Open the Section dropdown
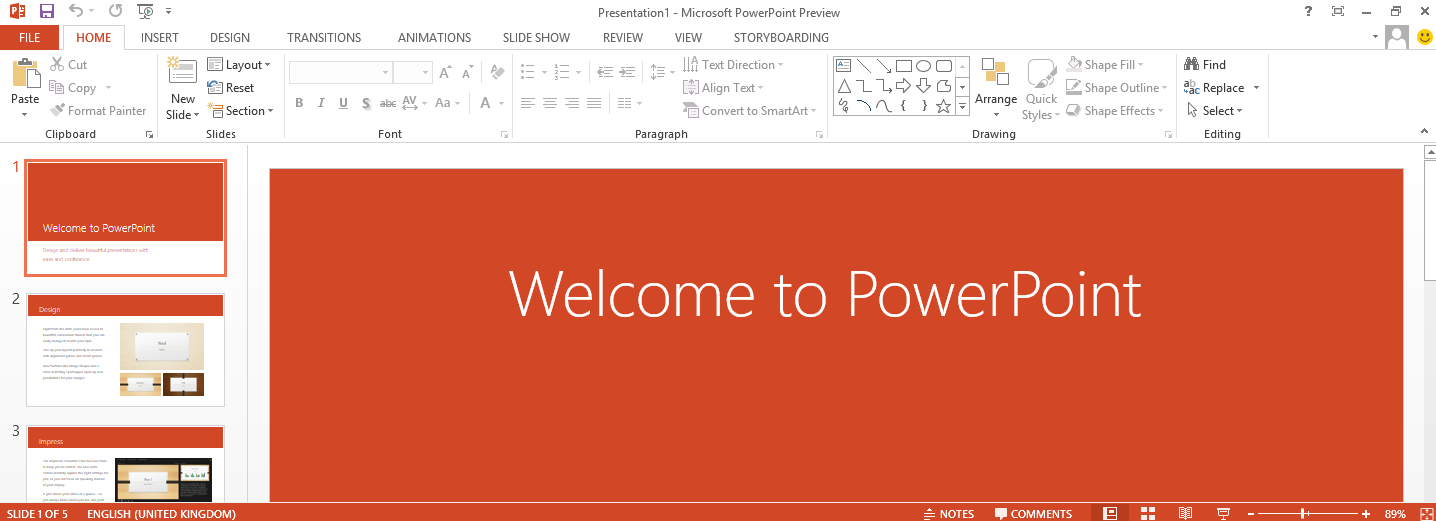The width and height of the screenshot is (1436, 521). (240, 111)
